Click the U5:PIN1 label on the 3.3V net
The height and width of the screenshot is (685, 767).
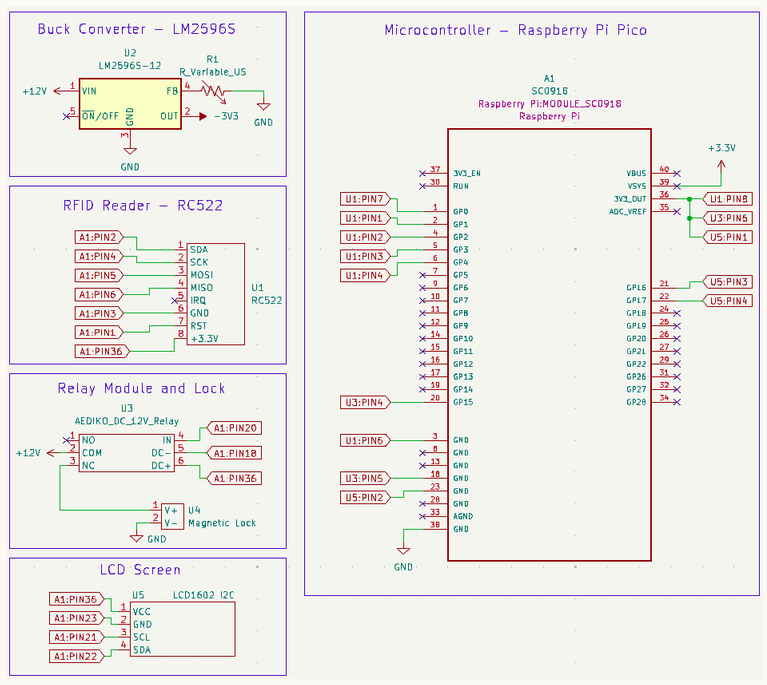click(728, 237)
